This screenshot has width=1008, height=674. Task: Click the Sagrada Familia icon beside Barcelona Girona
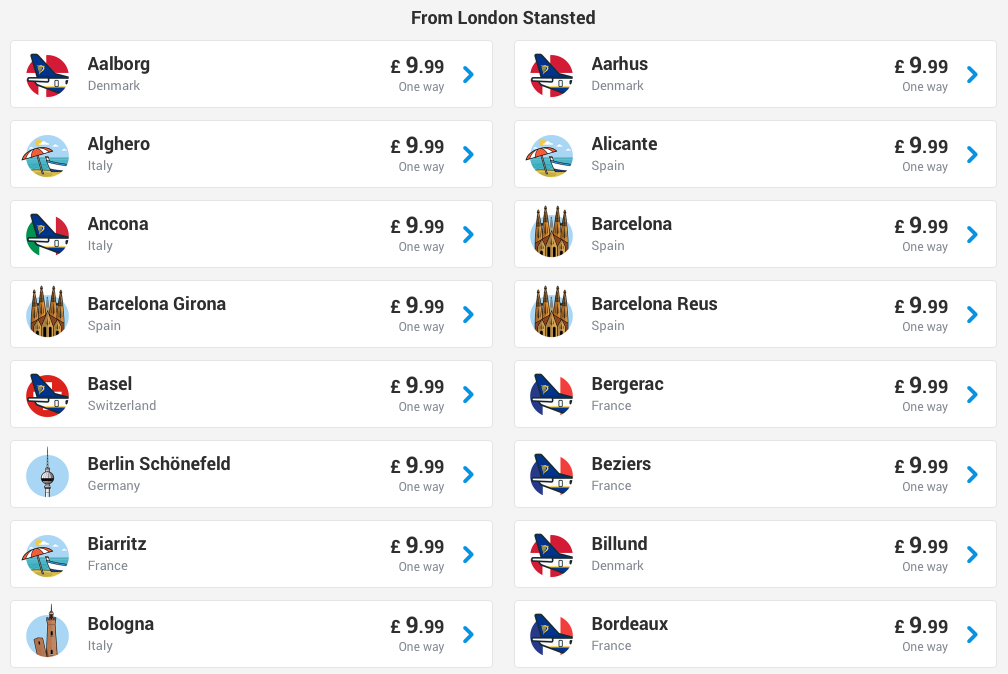[x=48, y=312]
